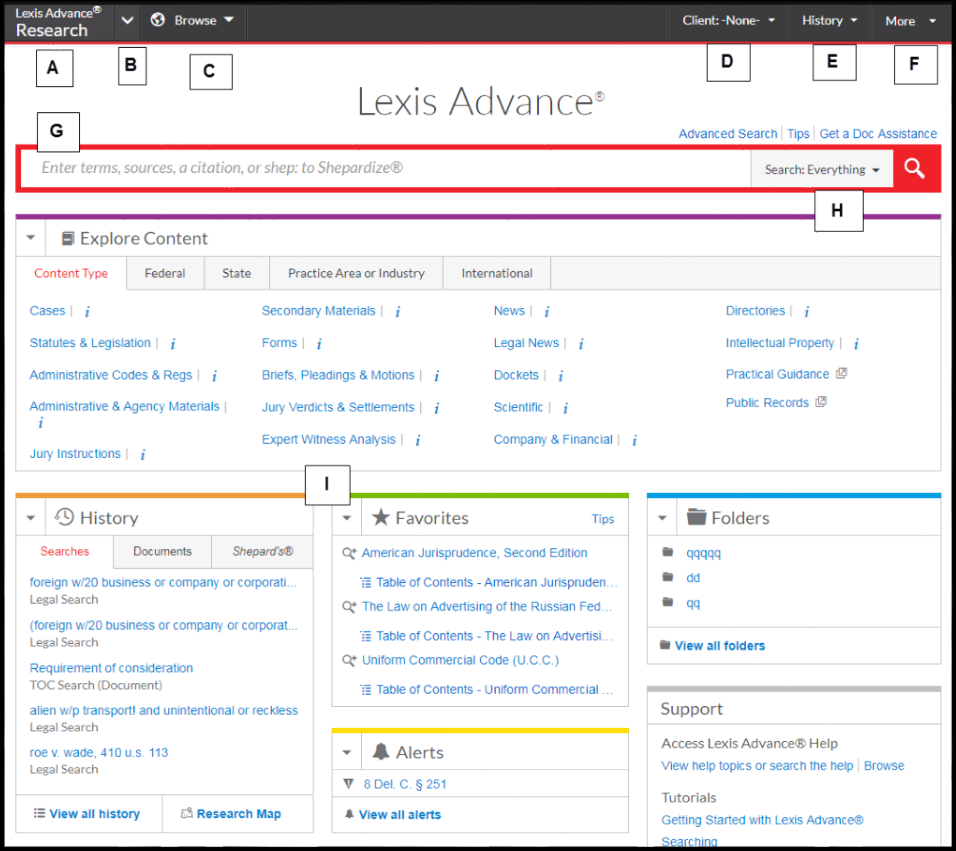The width and height of the screenshot is (956, 851).
Task: Open Get a Doc Assistance link
Action: coord(878,134)
